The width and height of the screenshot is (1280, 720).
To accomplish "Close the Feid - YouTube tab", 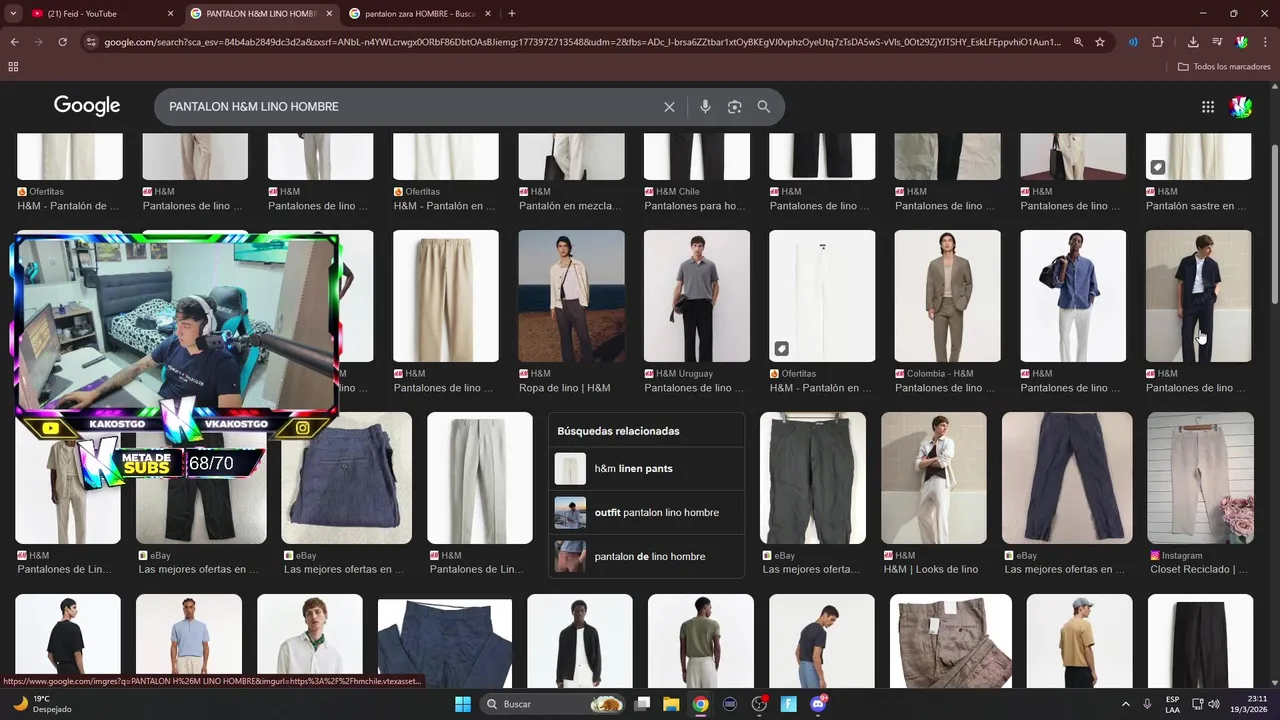I will coord(170,14).
